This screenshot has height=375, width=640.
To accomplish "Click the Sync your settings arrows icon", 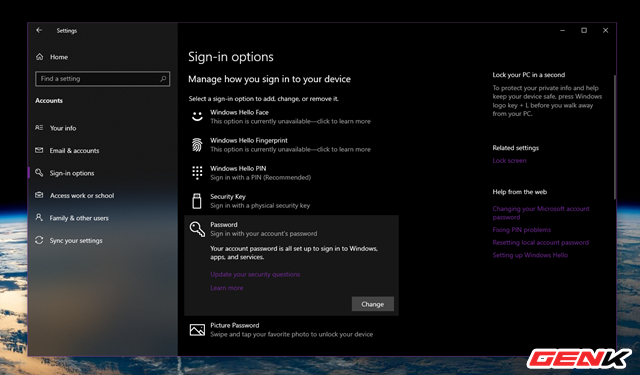I will 39,240.
